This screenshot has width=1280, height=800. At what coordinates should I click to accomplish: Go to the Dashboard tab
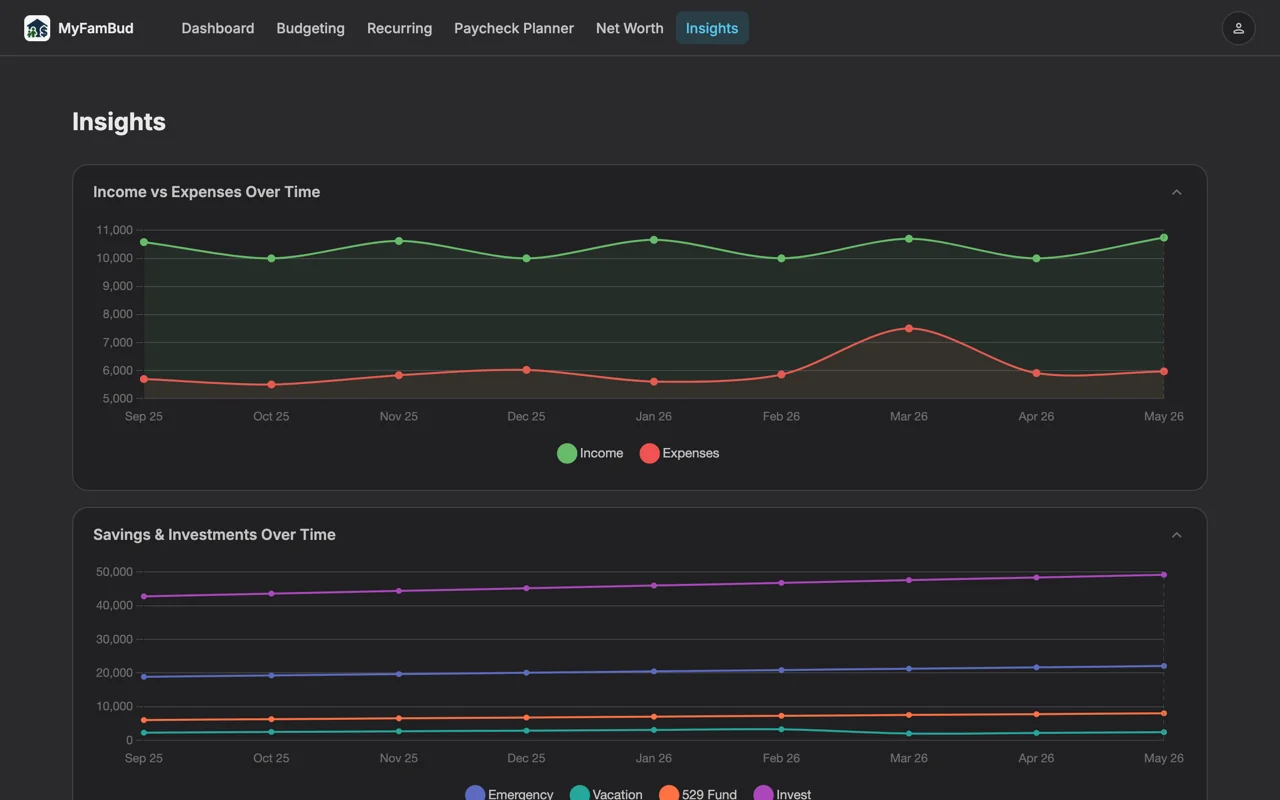click(x=218, y=28)
